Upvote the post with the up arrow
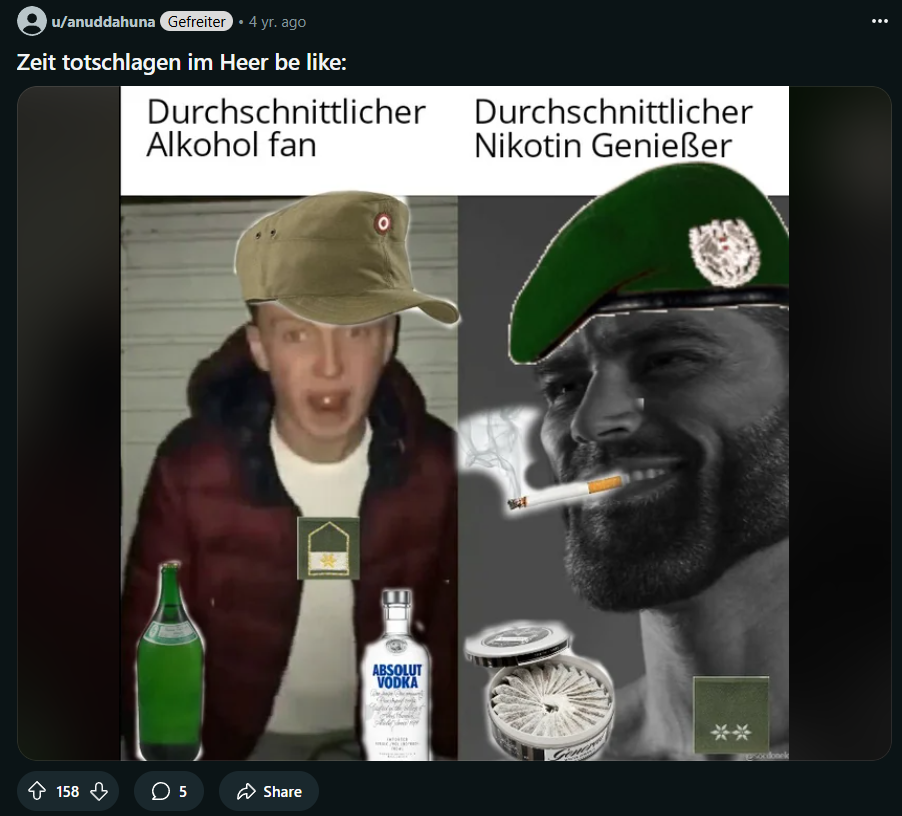This screenshot has height=816, width=902. pos(37,791)
